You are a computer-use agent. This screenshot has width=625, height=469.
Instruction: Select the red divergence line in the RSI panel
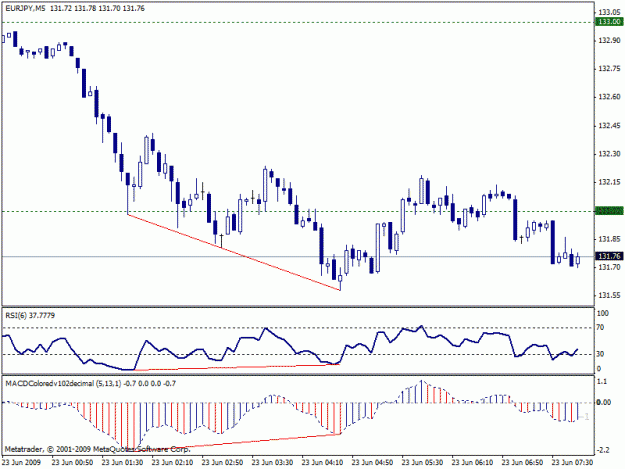coord(237,367)
